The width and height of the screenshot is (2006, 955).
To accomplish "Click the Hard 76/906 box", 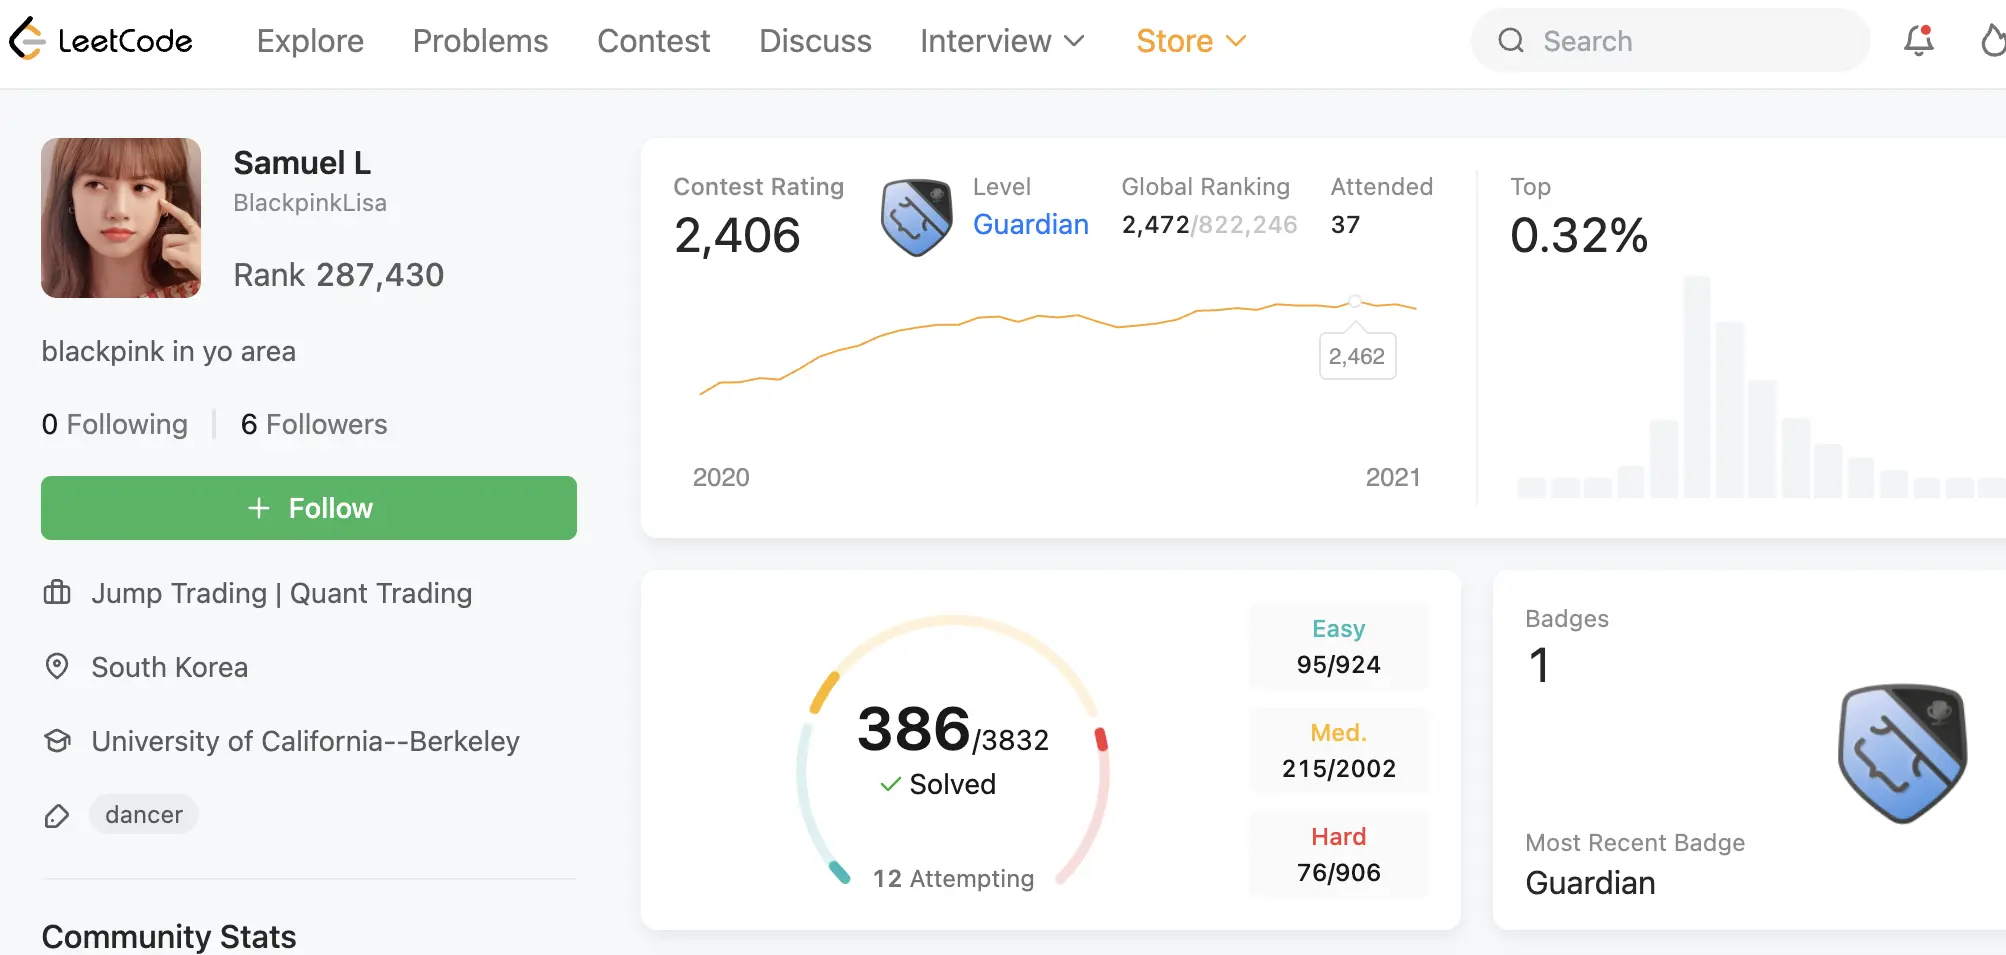I will click(1338, 854).
